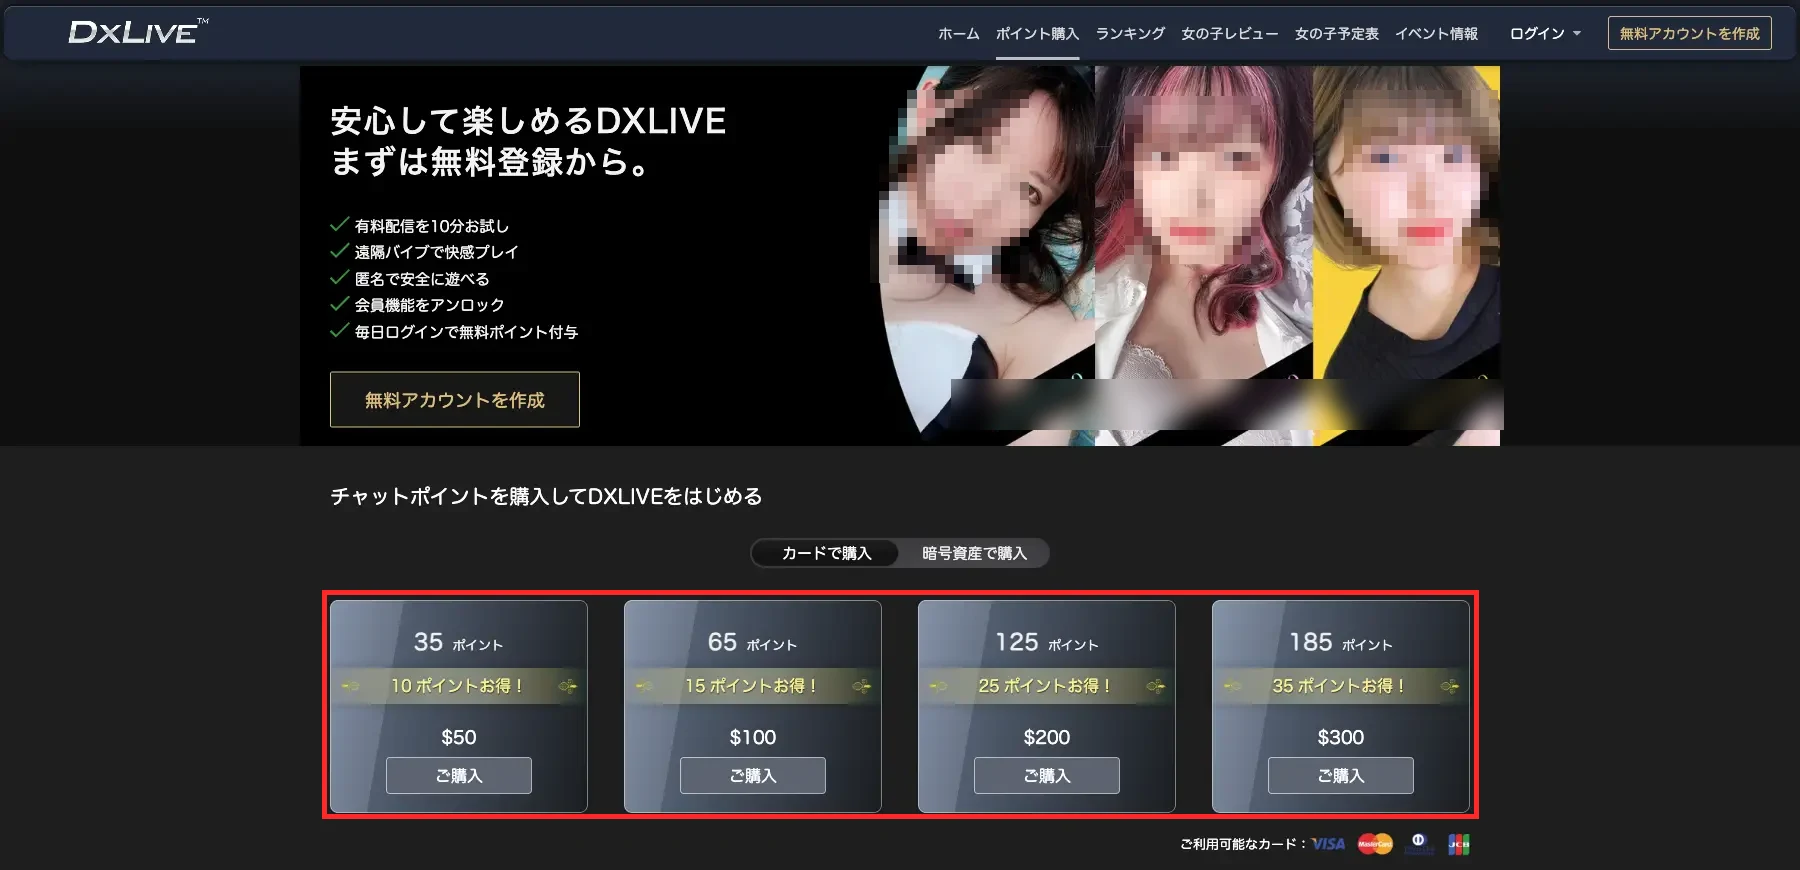Purchase the 35 point $50 package
The width and height of the screenshot is (1800, 870).
click(x=459, y=775)
